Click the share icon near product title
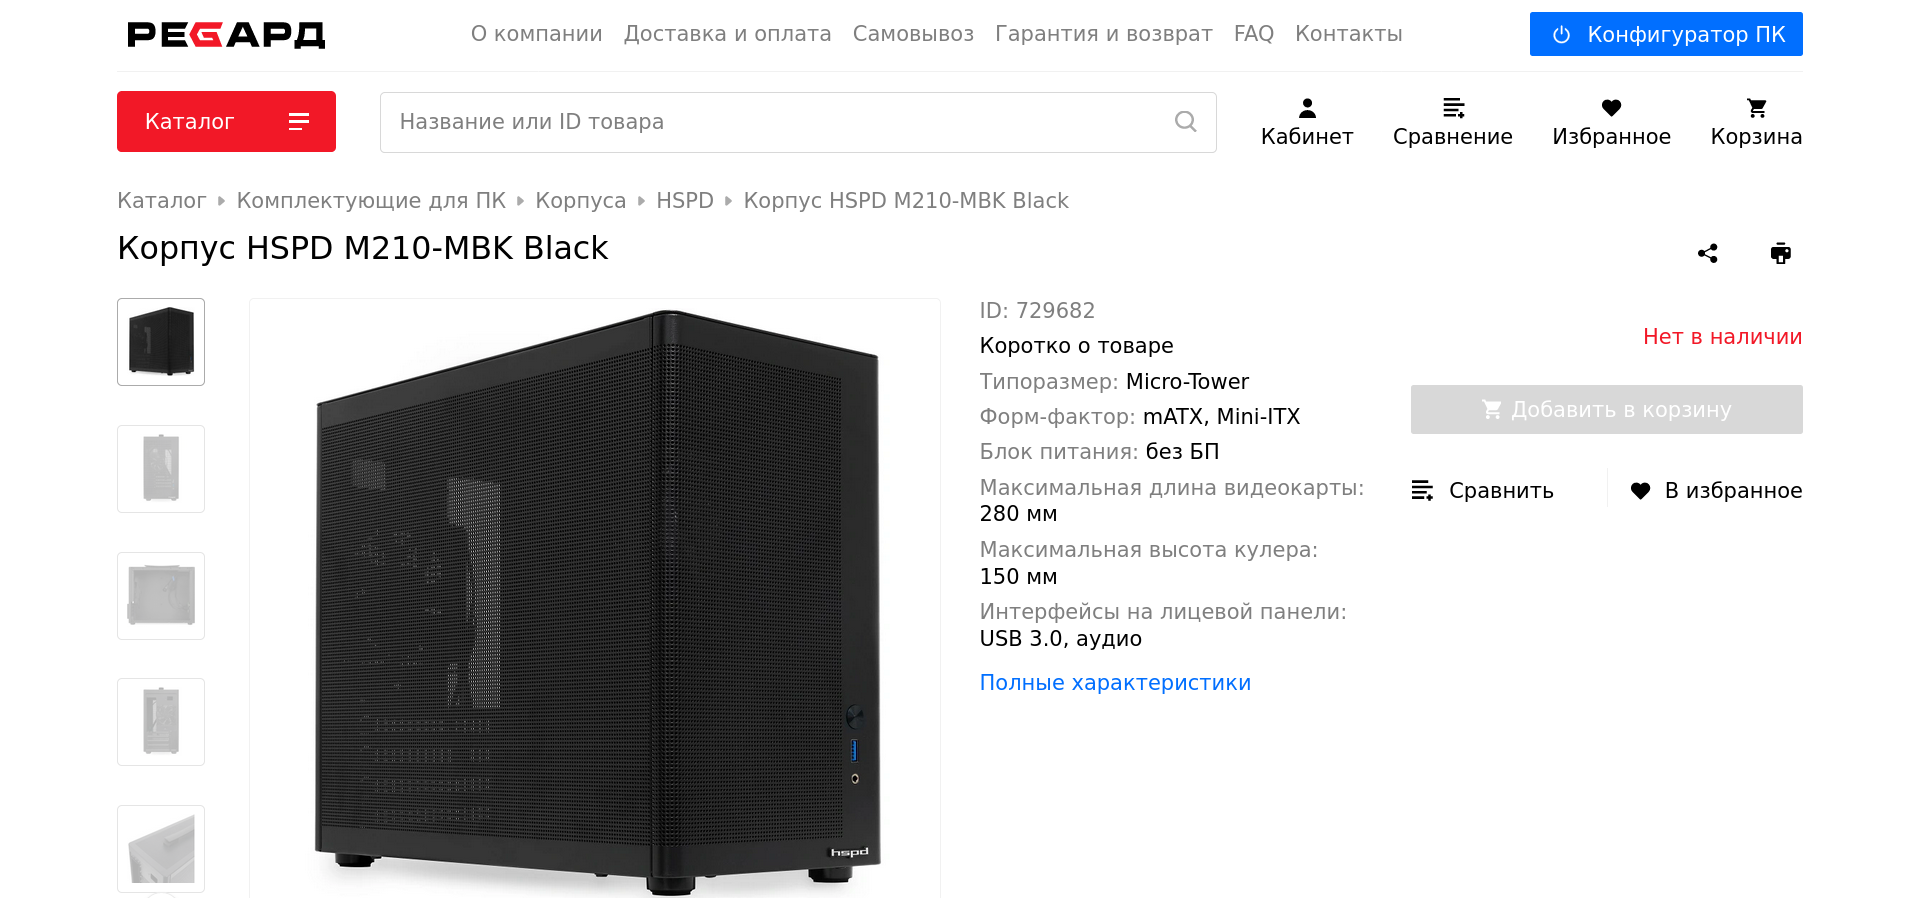 point(1708,253)
